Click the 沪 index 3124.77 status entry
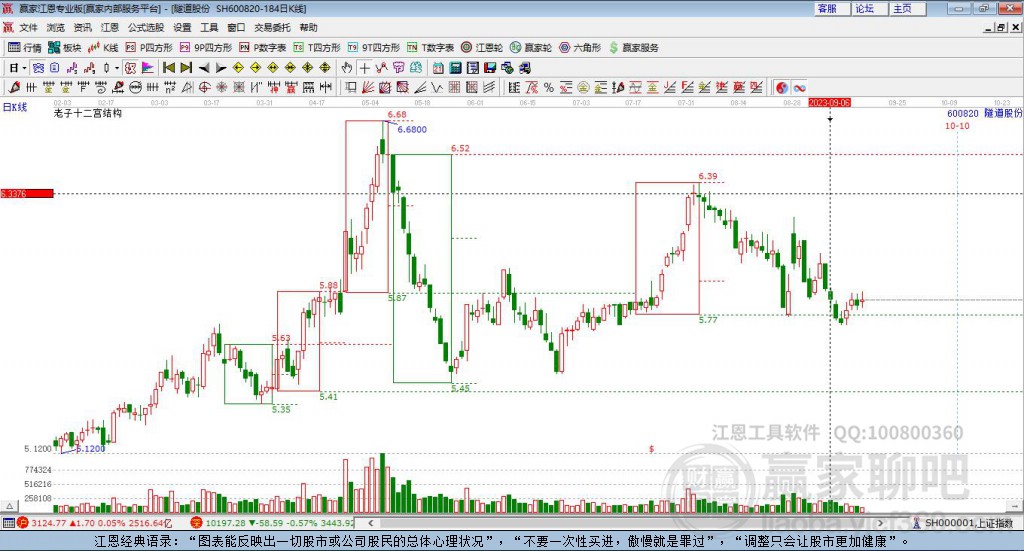Screen dimensions: 1024x551 94,523
